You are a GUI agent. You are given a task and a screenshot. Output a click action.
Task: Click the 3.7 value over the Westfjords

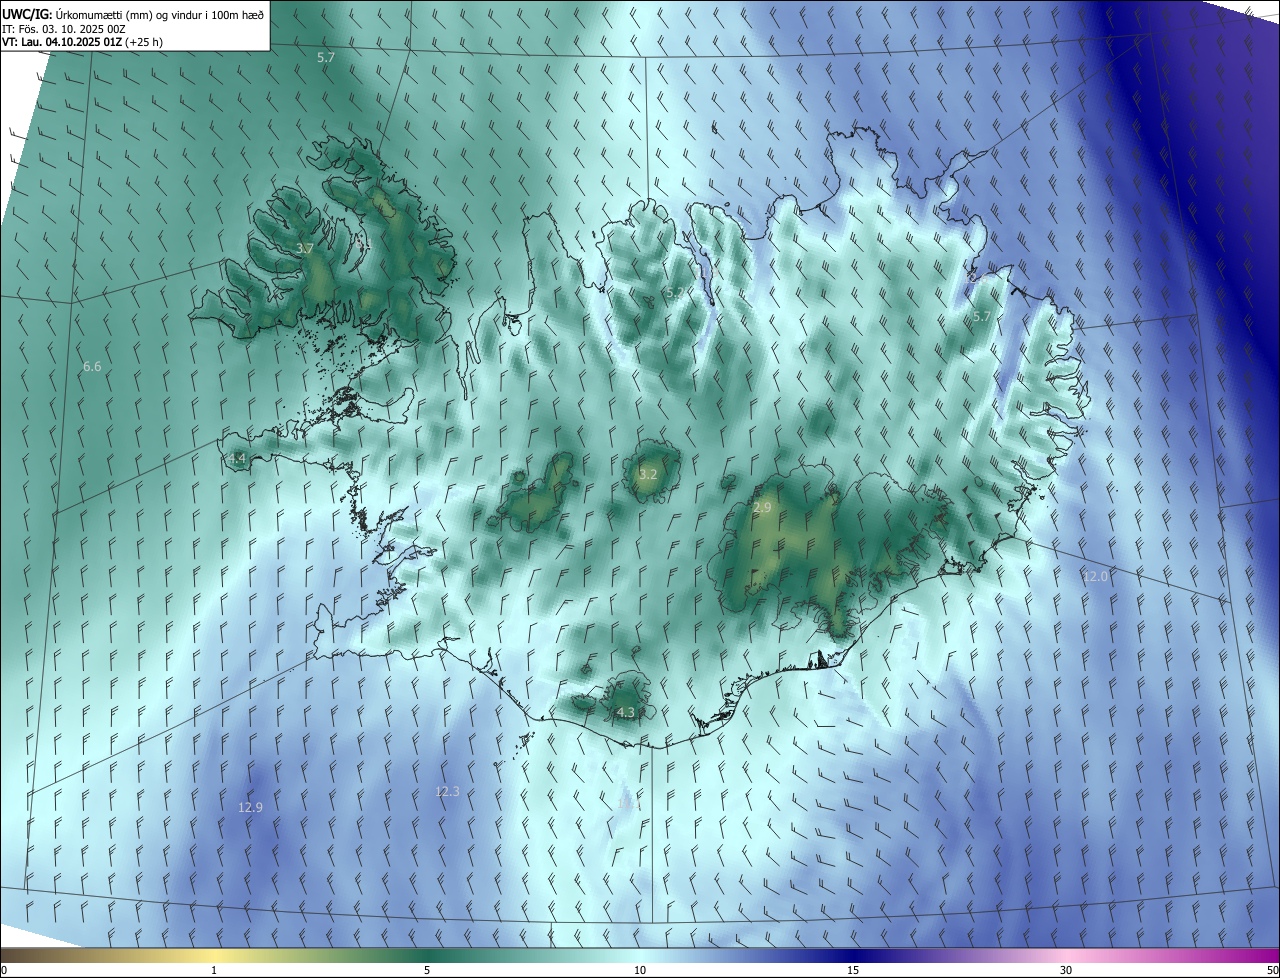point(305,248)
